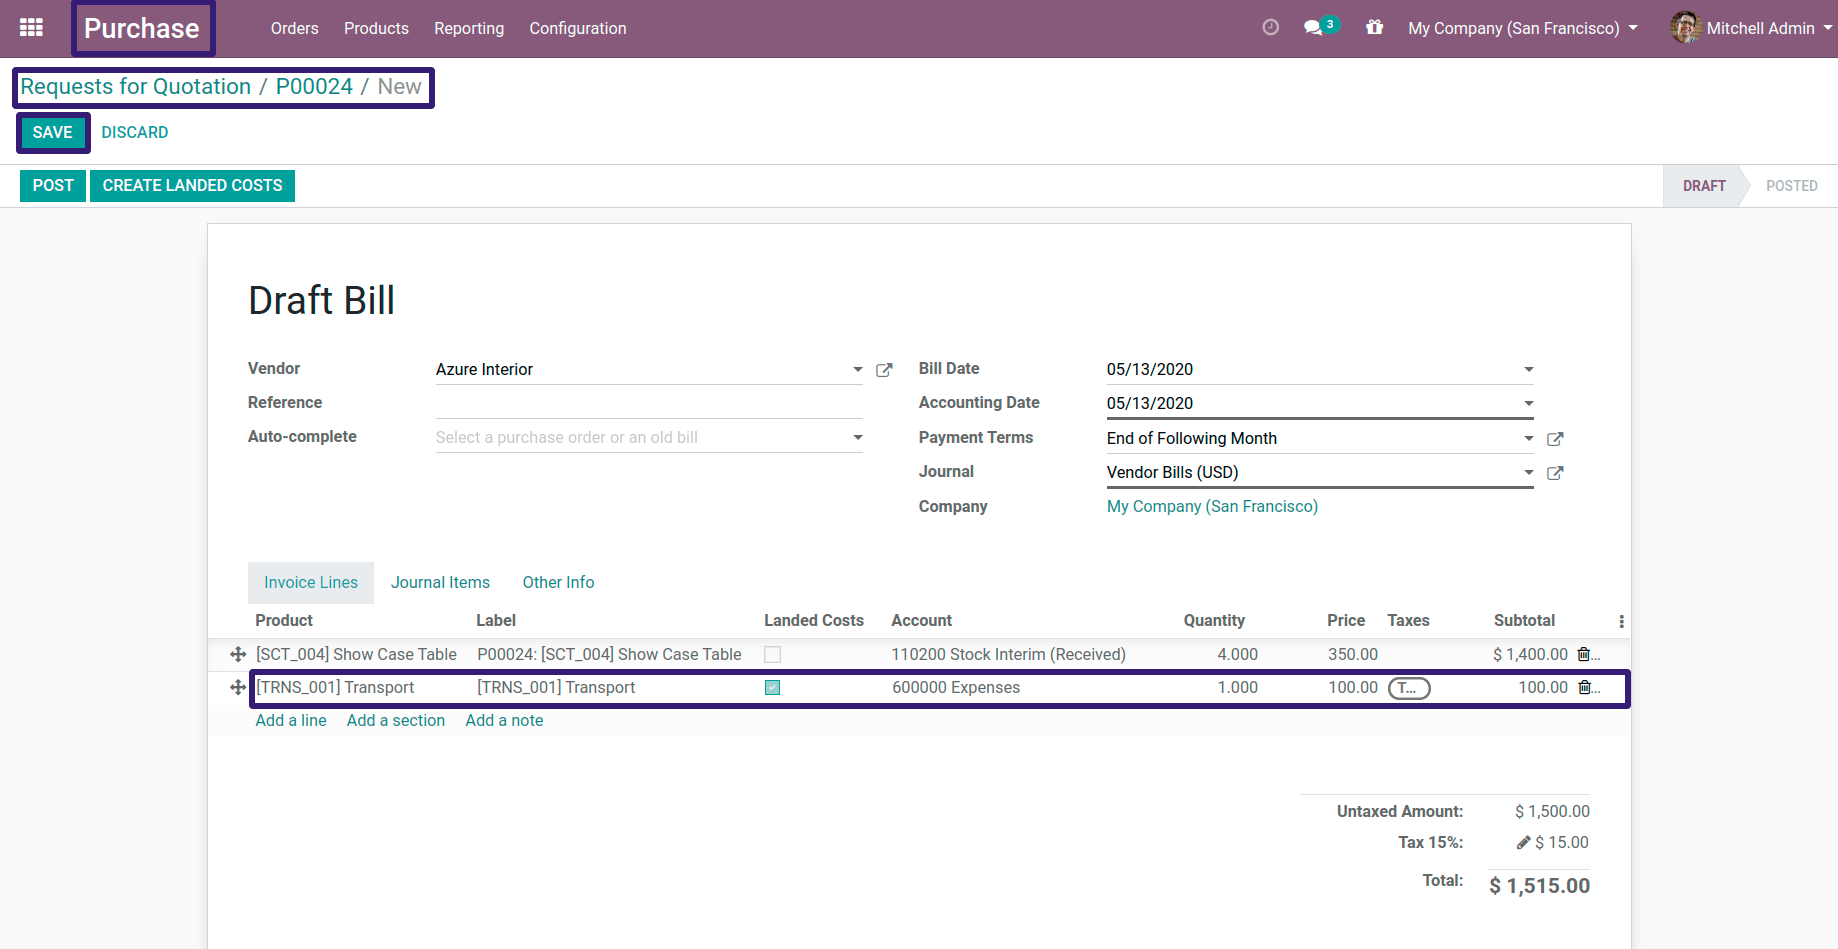
Task: Click Add a section link
Action: click(x=396, y=720)
